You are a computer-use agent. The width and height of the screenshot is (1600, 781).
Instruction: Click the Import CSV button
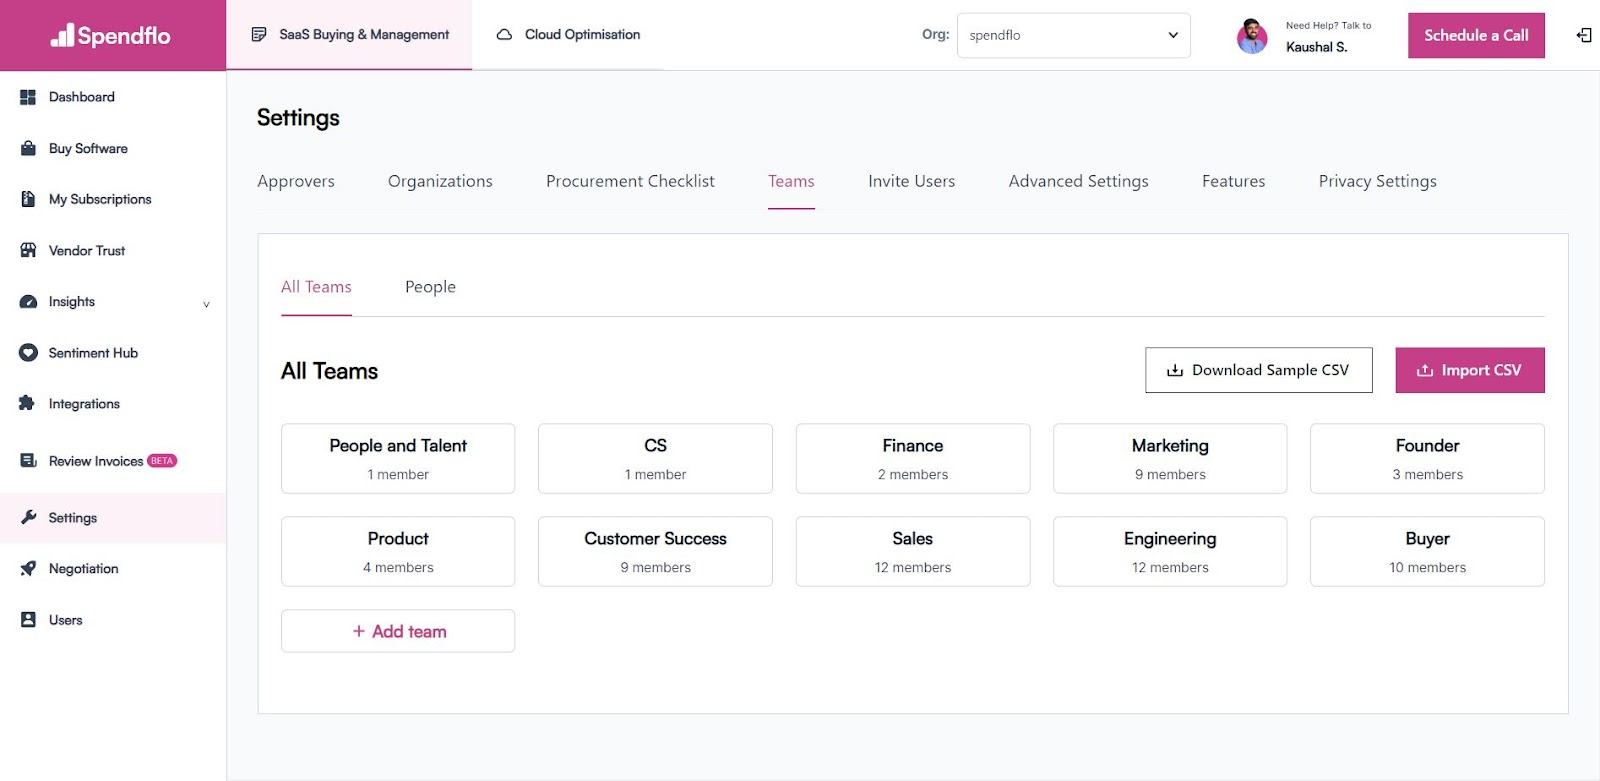pos(1470,370)
